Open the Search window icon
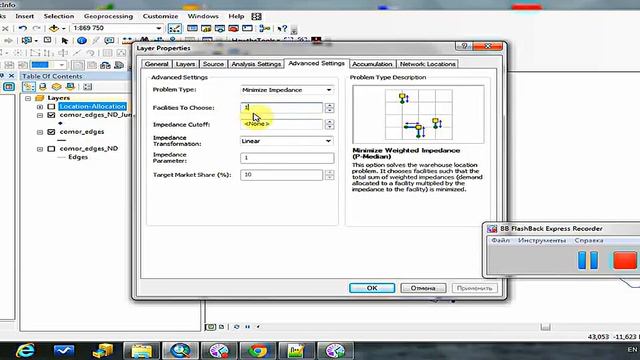The width and height of the screenshot is (640, 360). (x=220, y=28)
